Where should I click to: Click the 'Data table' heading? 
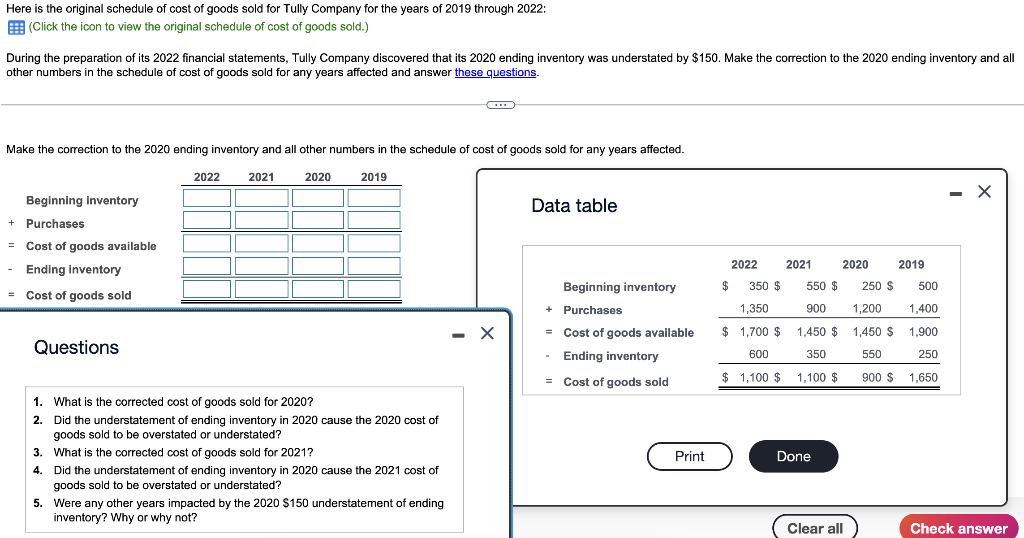[574, 206]
